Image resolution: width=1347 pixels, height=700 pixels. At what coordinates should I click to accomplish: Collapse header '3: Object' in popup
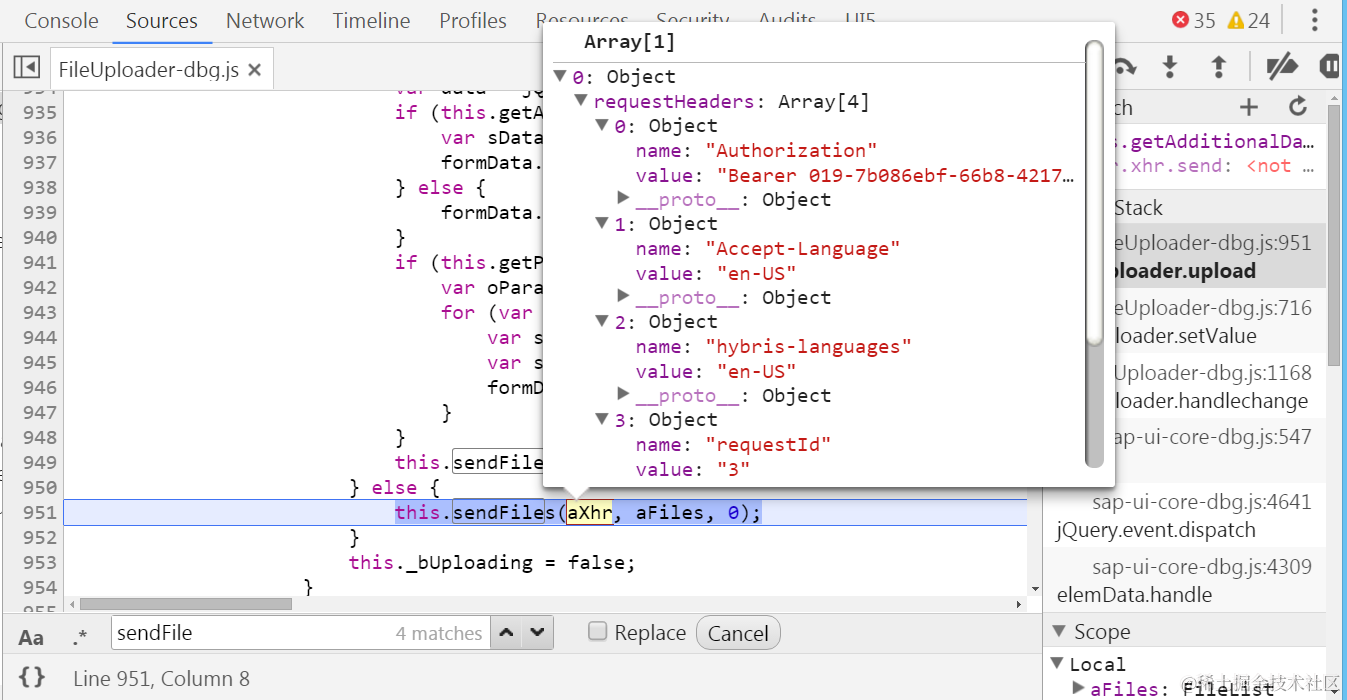click(602, 419)
